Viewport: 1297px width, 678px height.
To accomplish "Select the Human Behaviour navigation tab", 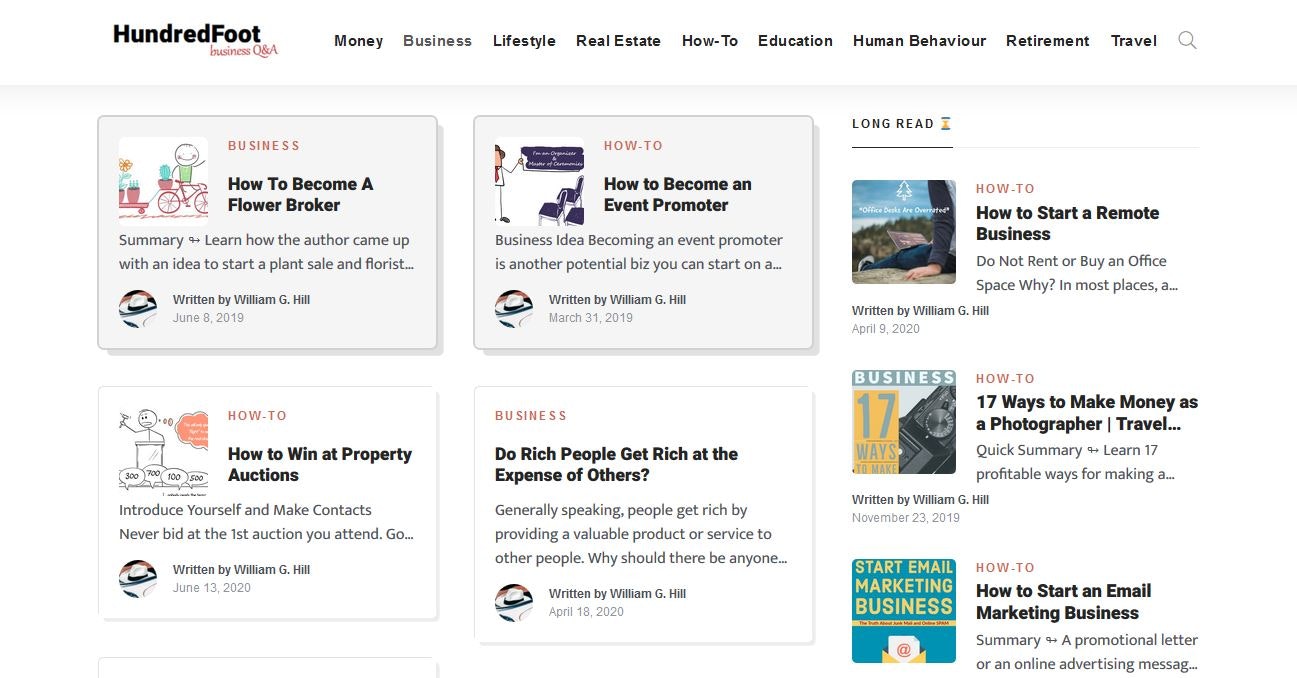I will coord(919,41).
